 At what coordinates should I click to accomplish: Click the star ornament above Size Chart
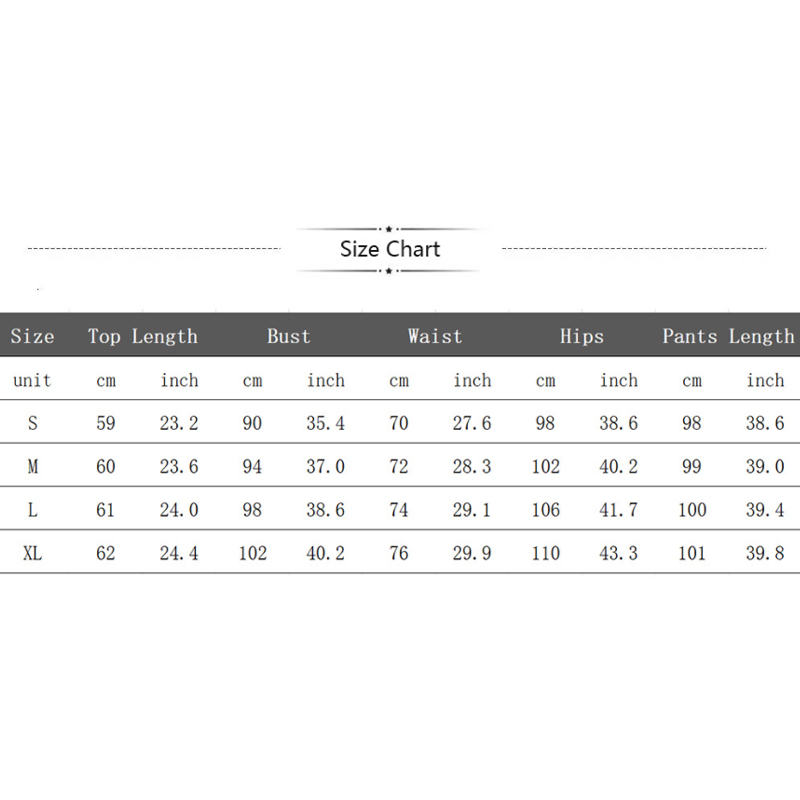pos(389,229)
